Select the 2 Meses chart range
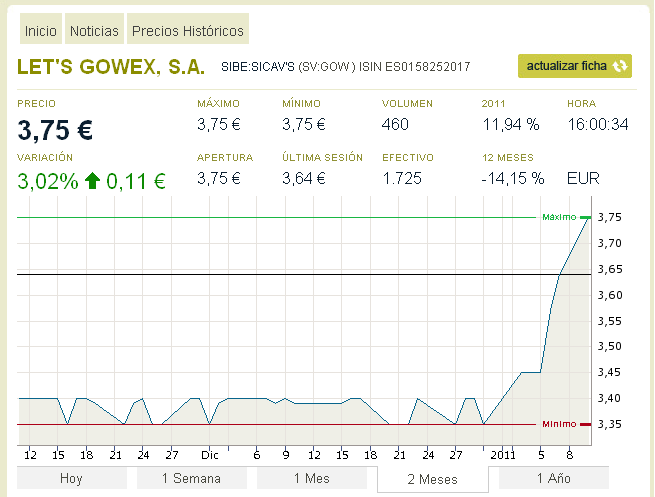 (432, 479)
